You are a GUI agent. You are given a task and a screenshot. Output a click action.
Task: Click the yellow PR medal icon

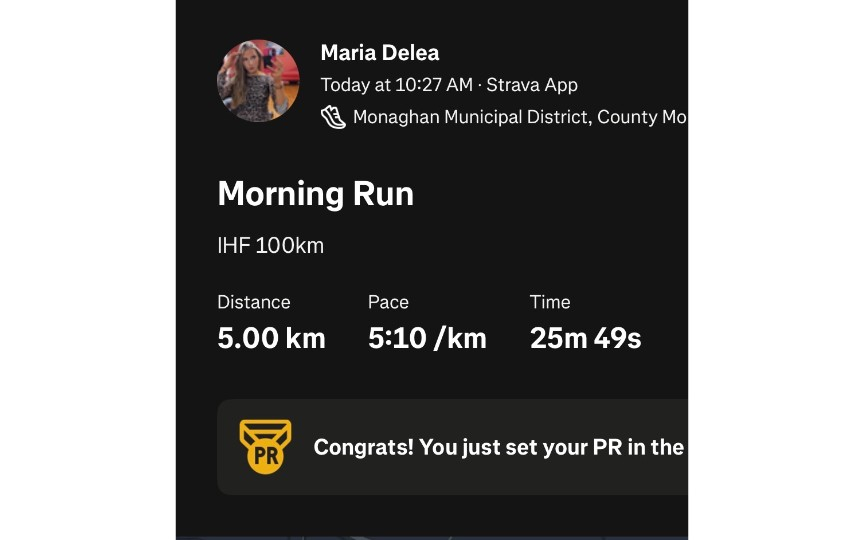(265, 446)
